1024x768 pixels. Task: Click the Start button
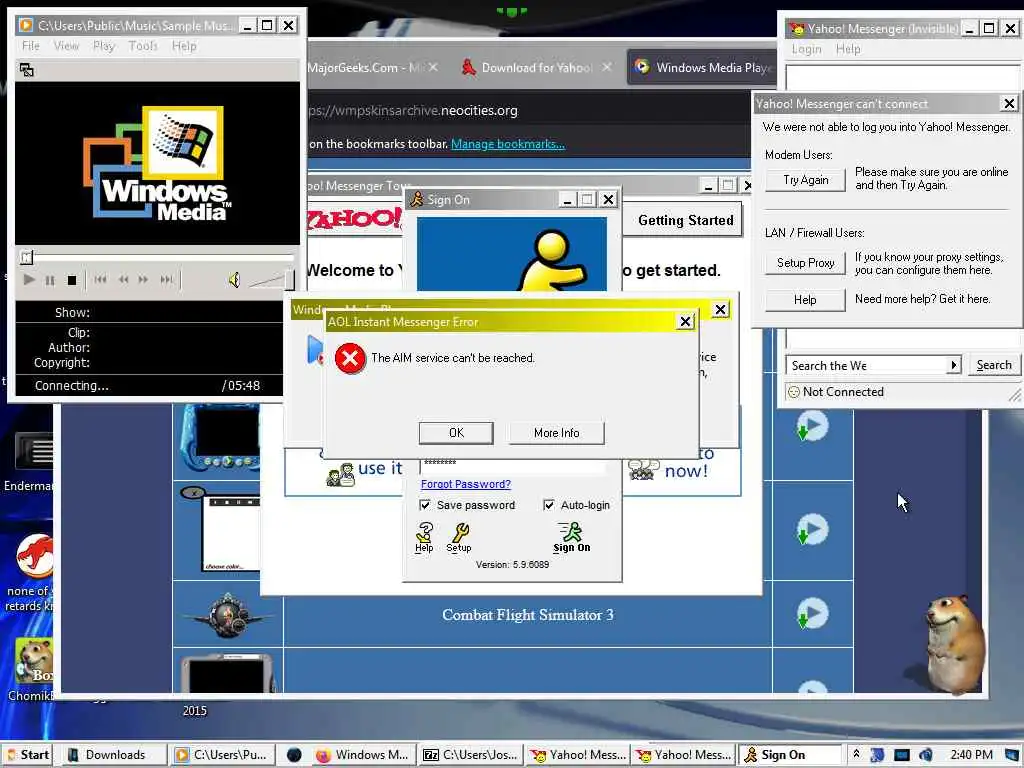[26, 755]
